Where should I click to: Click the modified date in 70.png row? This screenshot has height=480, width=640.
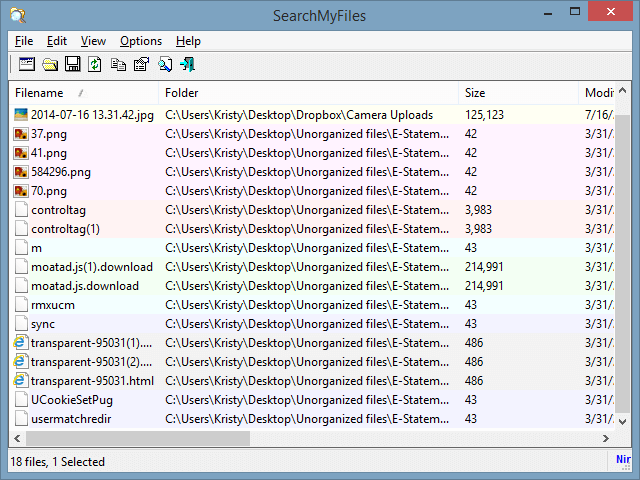[x=599, y=191]
